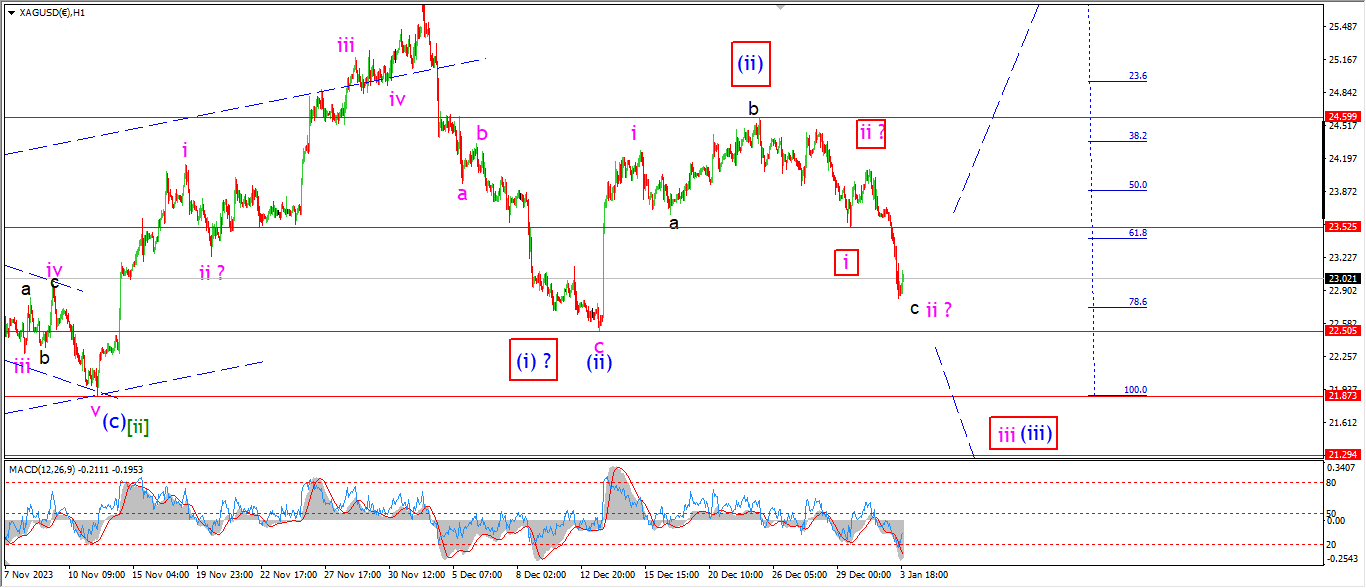Select the red 24.599 price level tag
1366x588 pixels.
(x=1341, y=117)
